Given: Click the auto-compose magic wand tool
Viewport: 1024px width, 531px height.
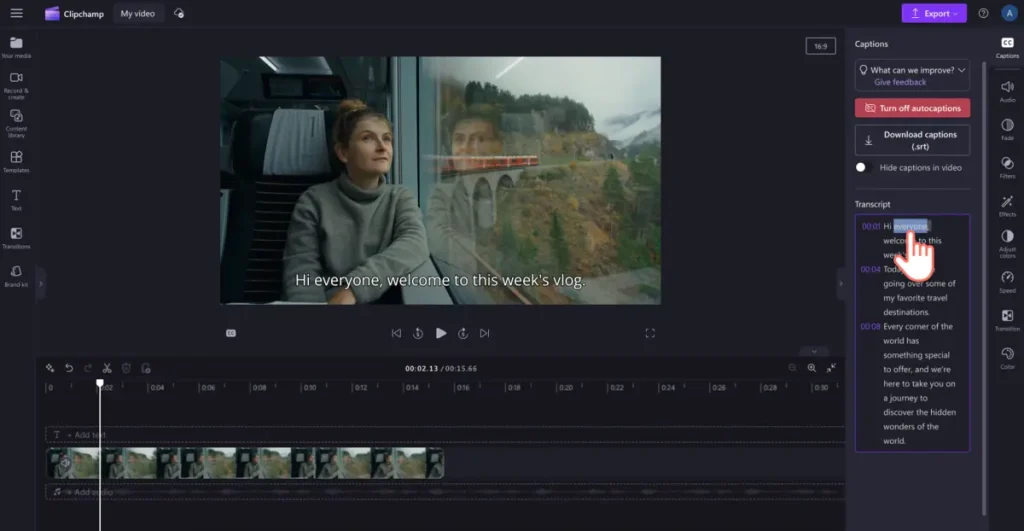Looking at the screenshot, I should coord(50,368).
